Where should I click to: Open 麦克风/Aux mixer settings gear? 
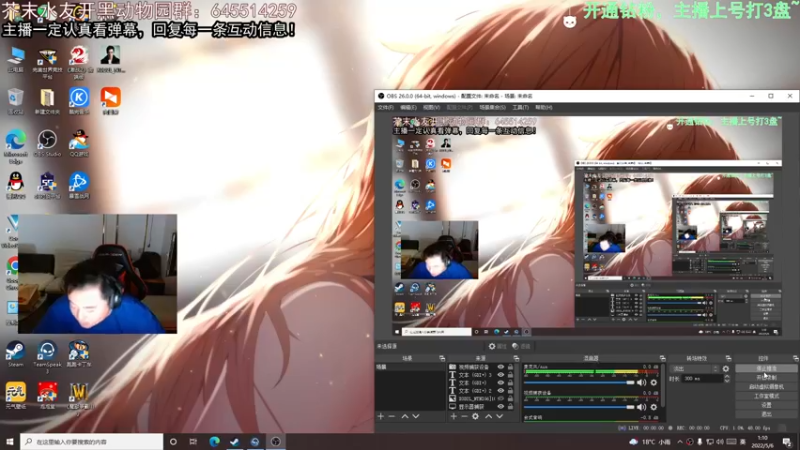(x=654, y=382)
